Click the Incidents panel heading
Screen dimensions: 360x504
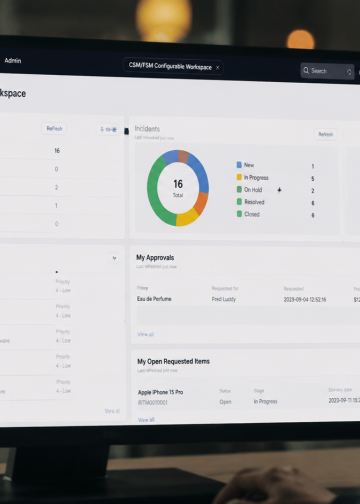(147, 129)
